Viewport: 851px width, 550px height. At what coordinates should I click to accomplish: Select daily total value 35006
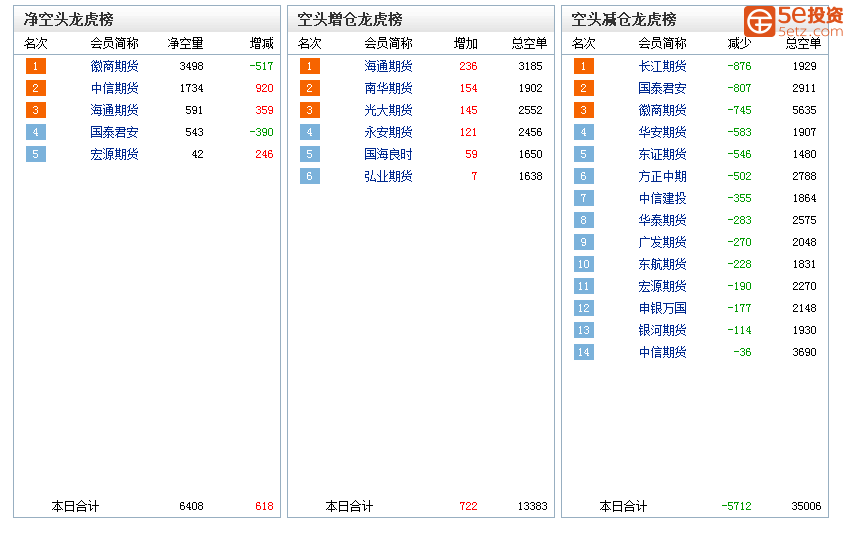(806, 506)
